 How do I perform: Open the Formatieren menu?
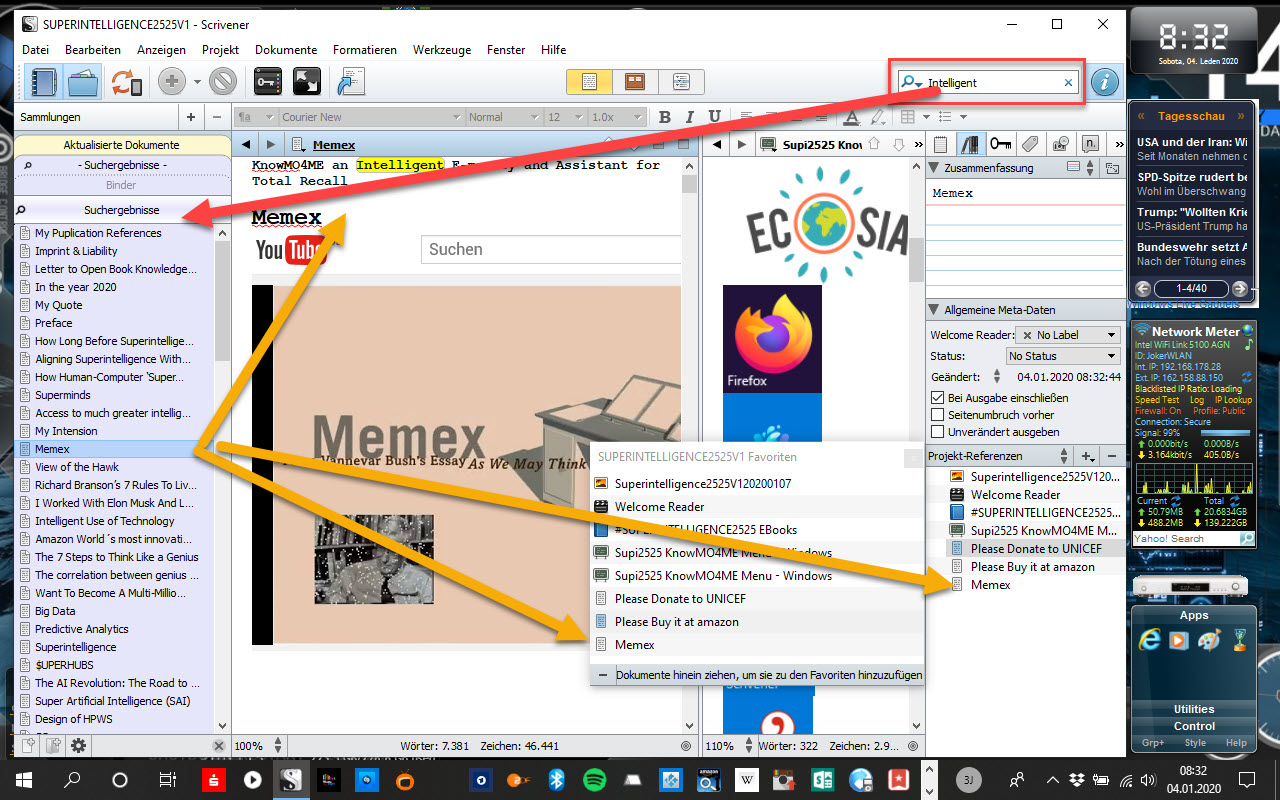pos(364,50)
